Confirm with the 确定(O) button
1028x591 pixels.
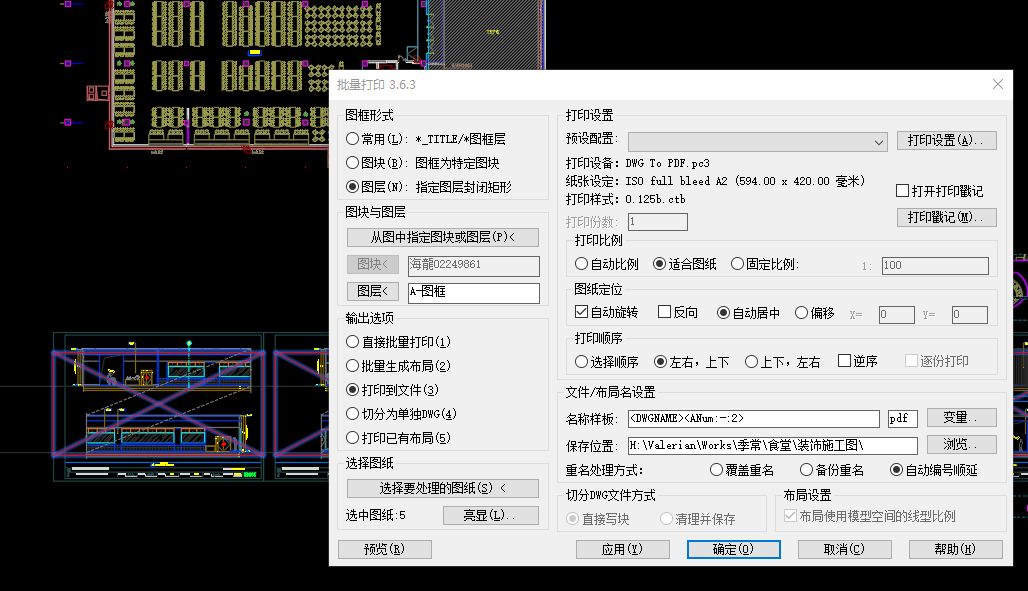pyautogui.click(x=733, y=549)
